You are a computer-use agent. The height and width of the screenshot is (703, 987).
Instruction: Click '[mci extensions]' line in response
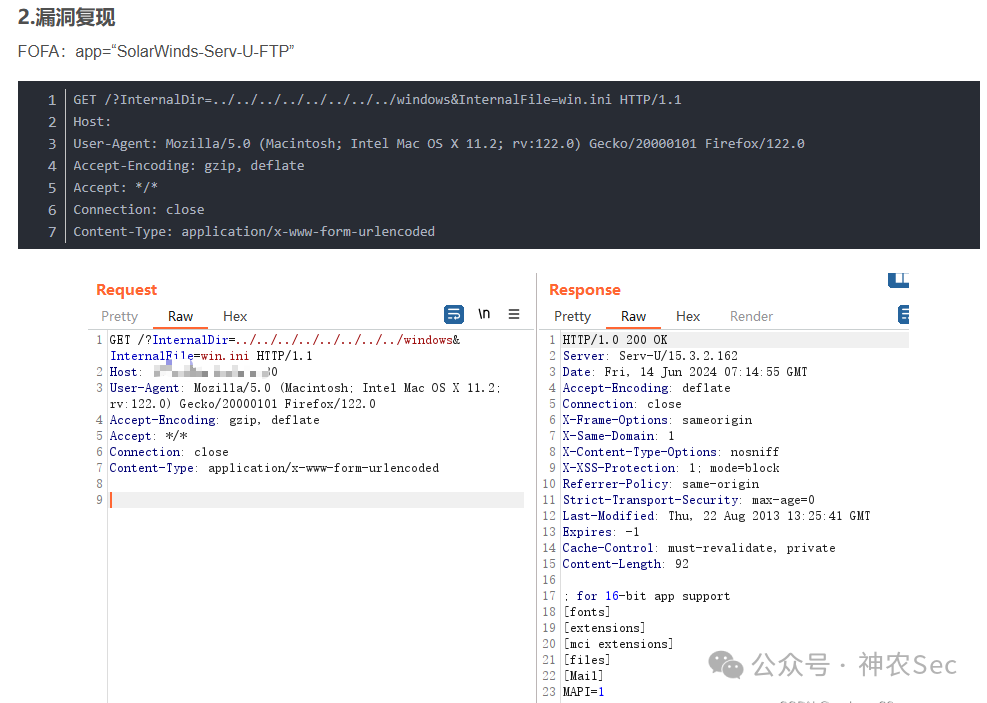(618, 644)
